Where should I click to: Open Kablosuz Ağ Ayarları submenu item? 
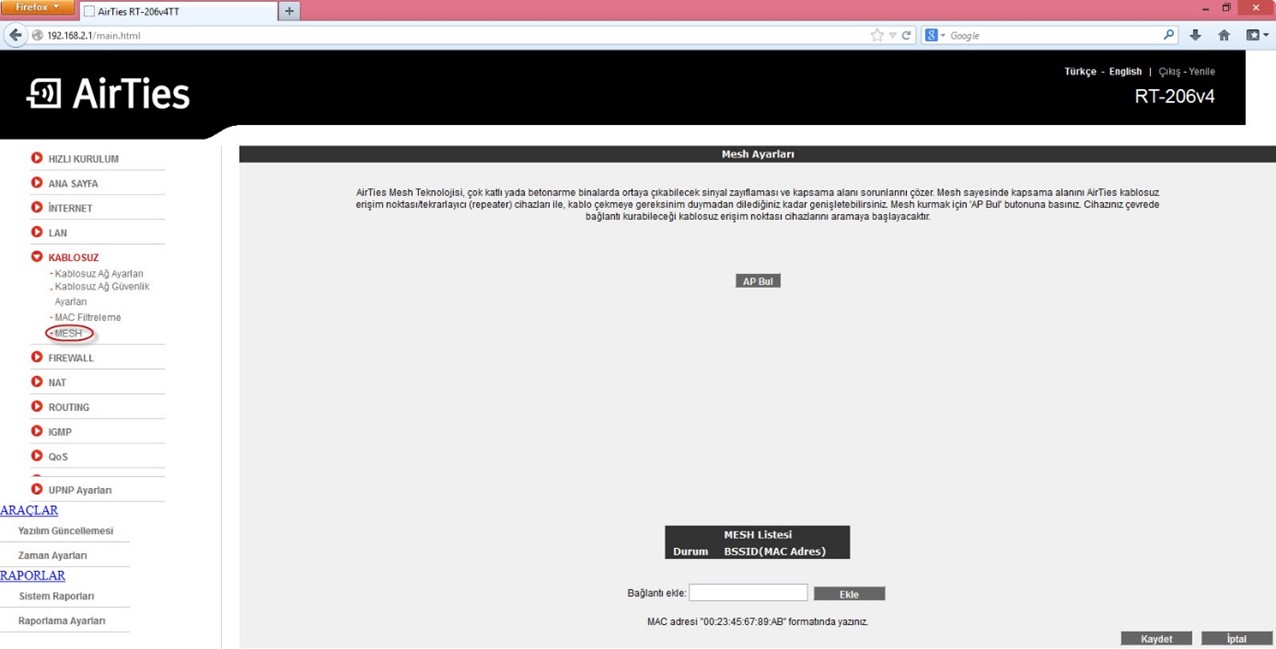pyautogui.click(x=99, y=274)
